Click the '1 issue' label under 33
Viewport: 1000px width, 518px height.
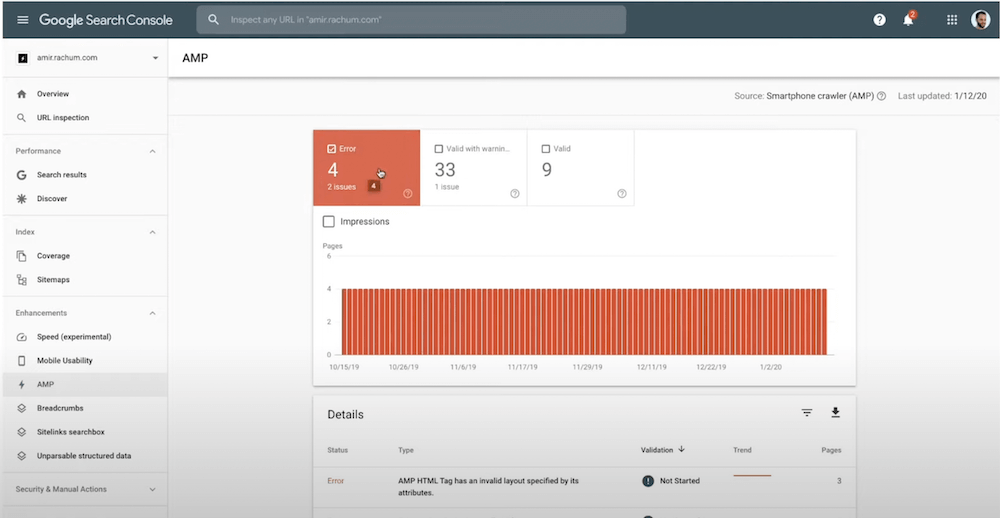click(447, 187)
